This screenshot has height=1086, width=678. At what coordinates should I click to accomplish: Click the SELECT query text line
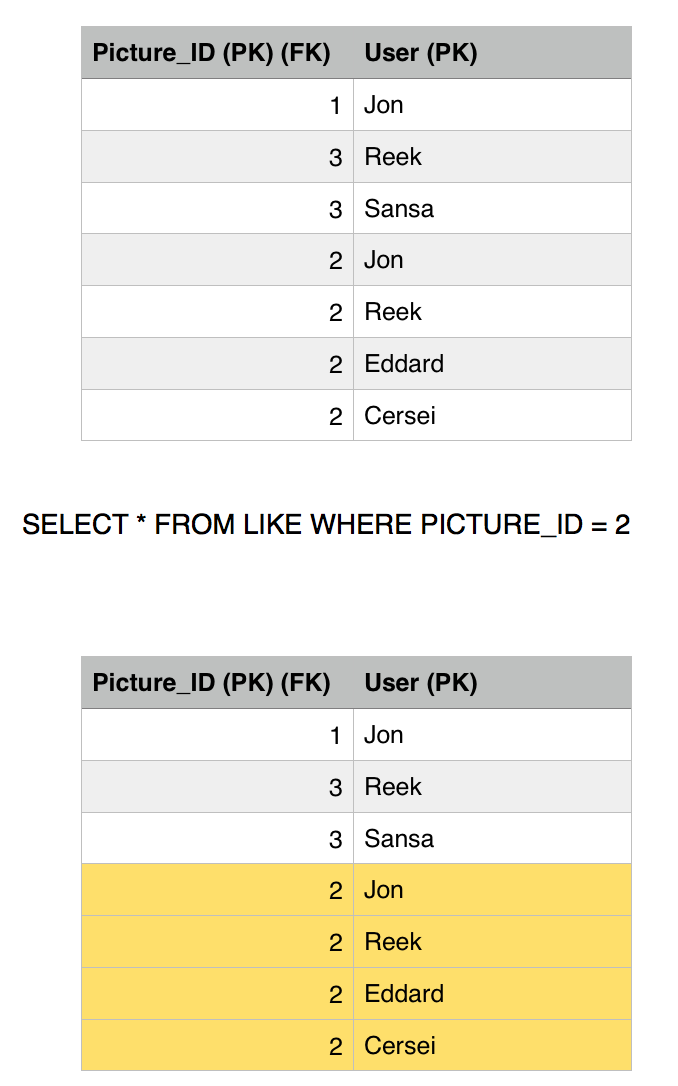(326, 525)
